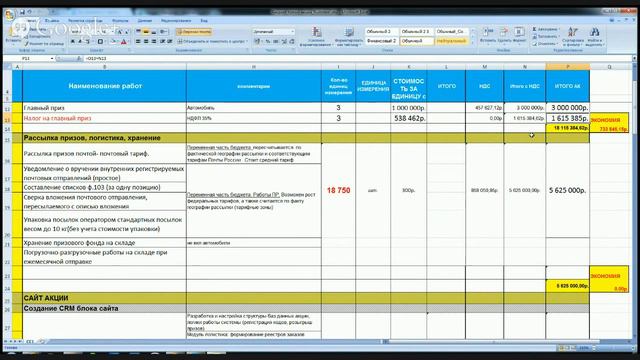Align cell text right
This screenshot has width=640, height=360.
click(x=153, y=41)
